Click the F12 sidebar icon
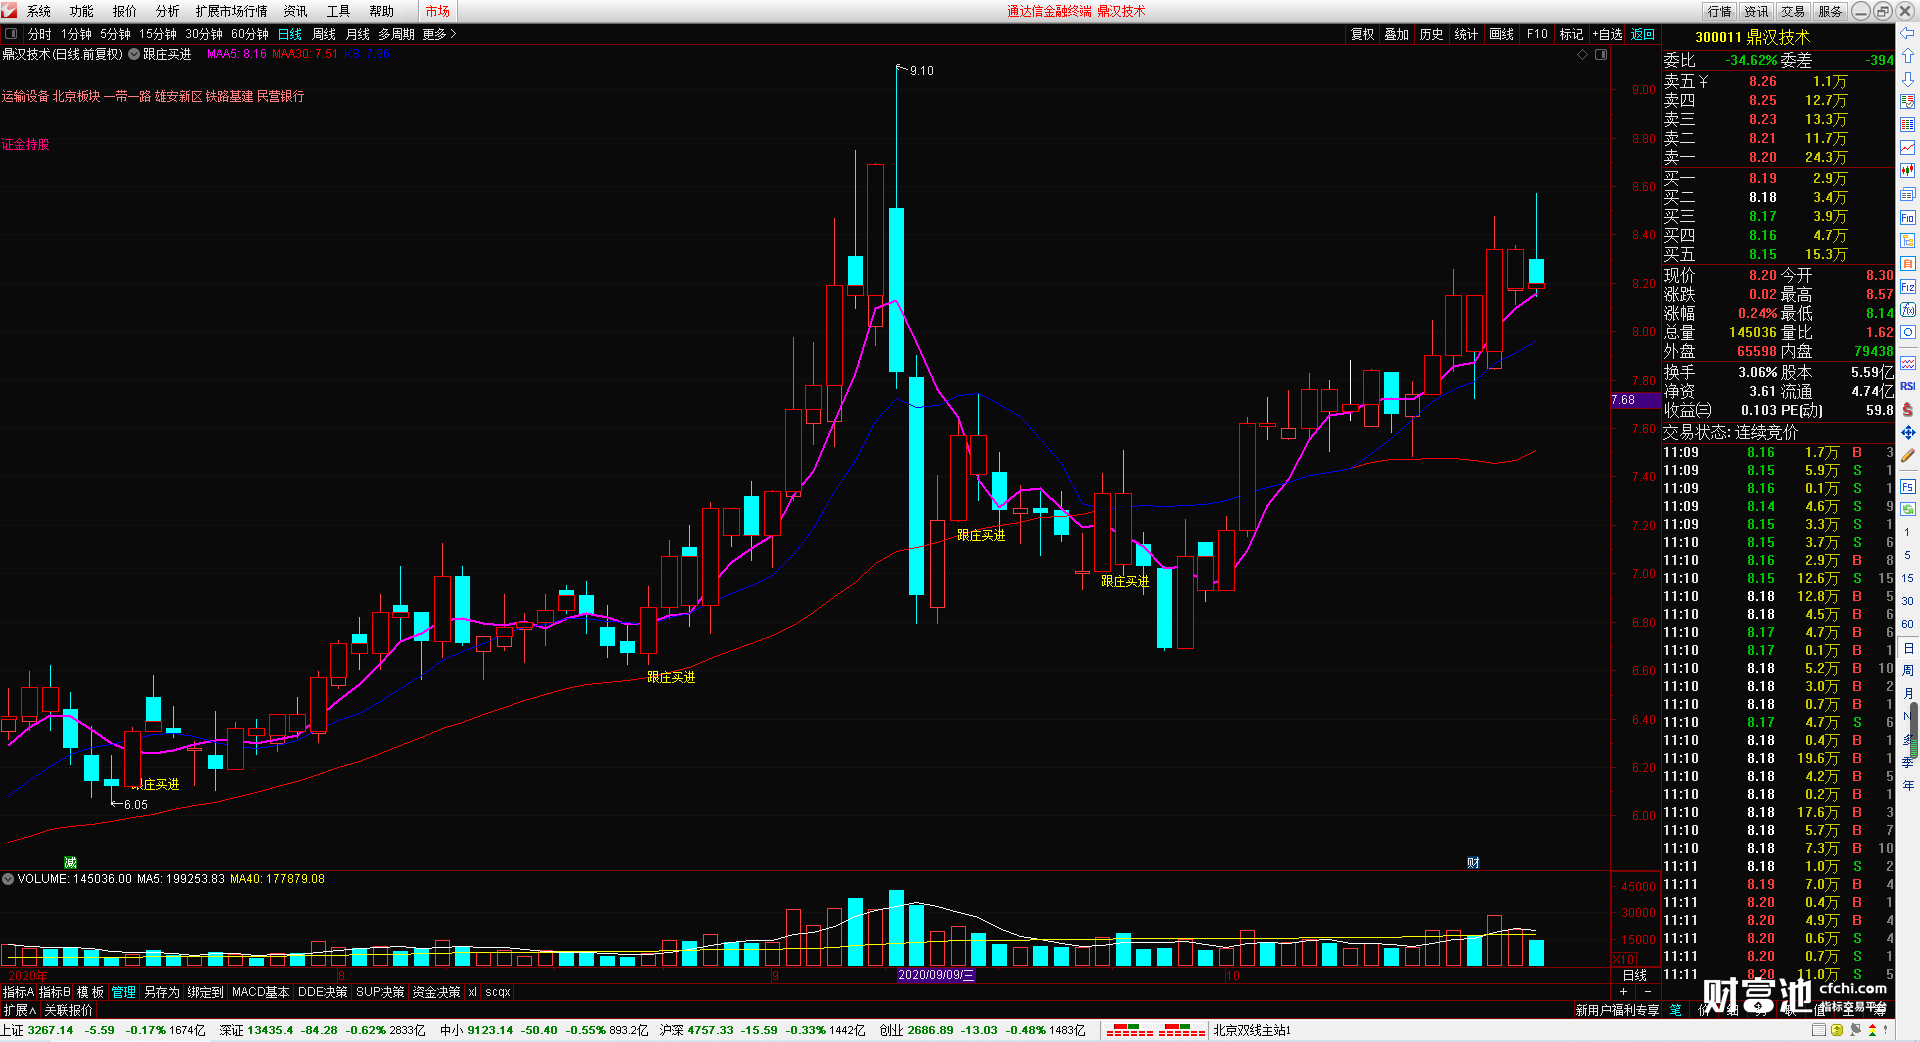 pyautogui.click(x=1907, y=286)
